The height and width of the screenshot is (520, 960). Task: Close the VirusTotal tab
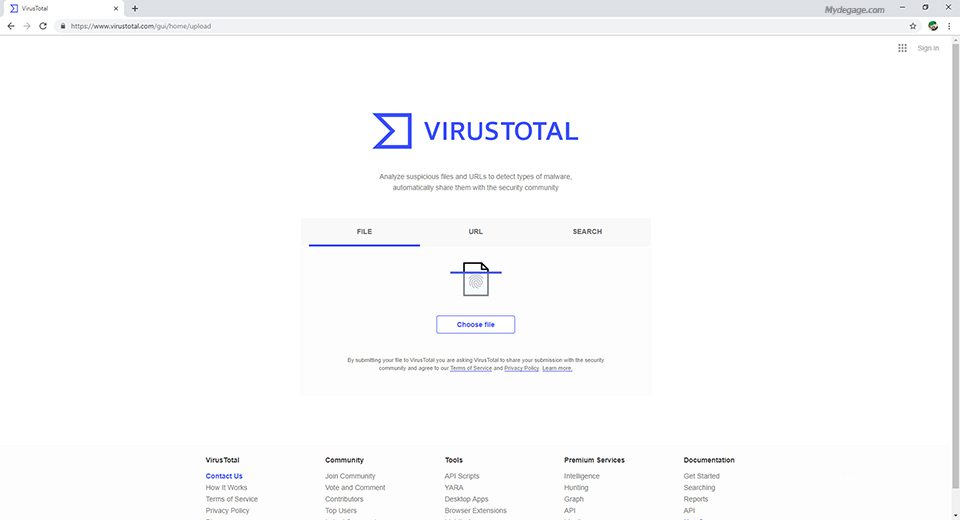[x=116, y=9]
